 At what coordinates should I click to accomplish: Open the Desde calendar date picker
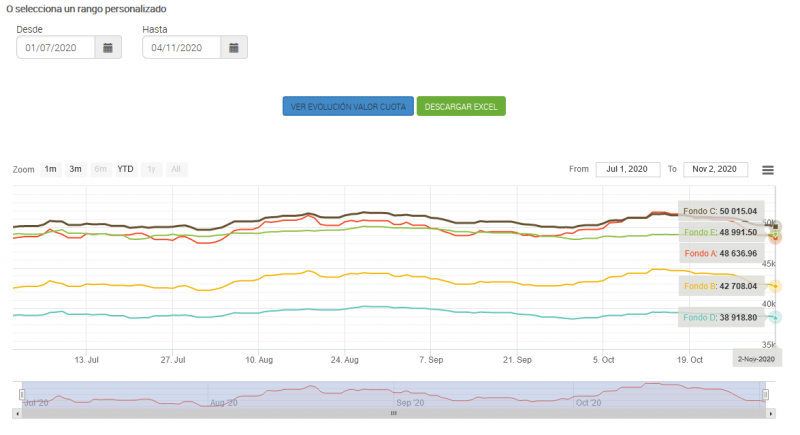[108, 47]
